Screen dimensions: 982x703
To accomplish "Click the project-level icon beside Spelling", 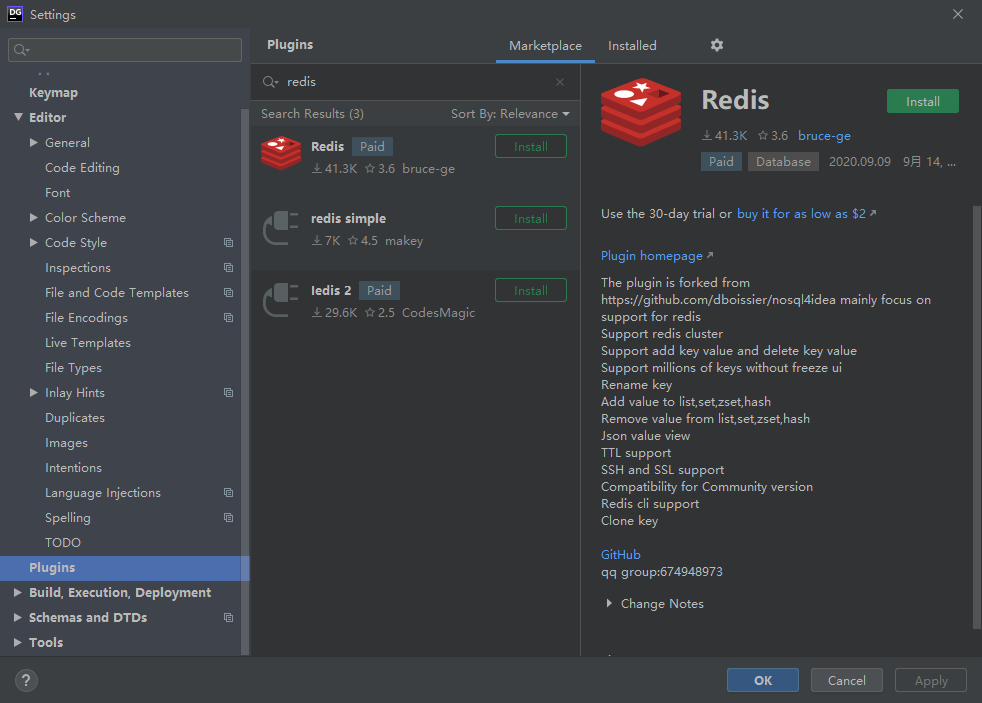I will click(x=229, y=518).
